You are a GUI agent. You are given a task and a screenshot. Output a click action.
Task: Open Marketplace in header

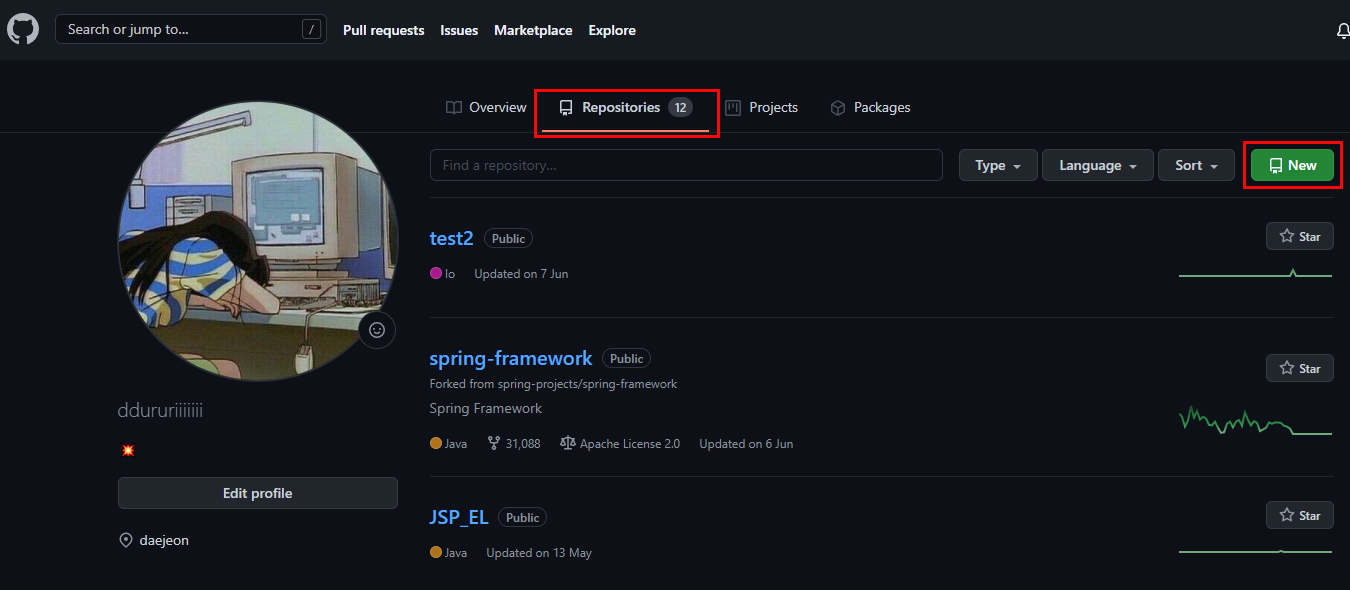(533, 30)
